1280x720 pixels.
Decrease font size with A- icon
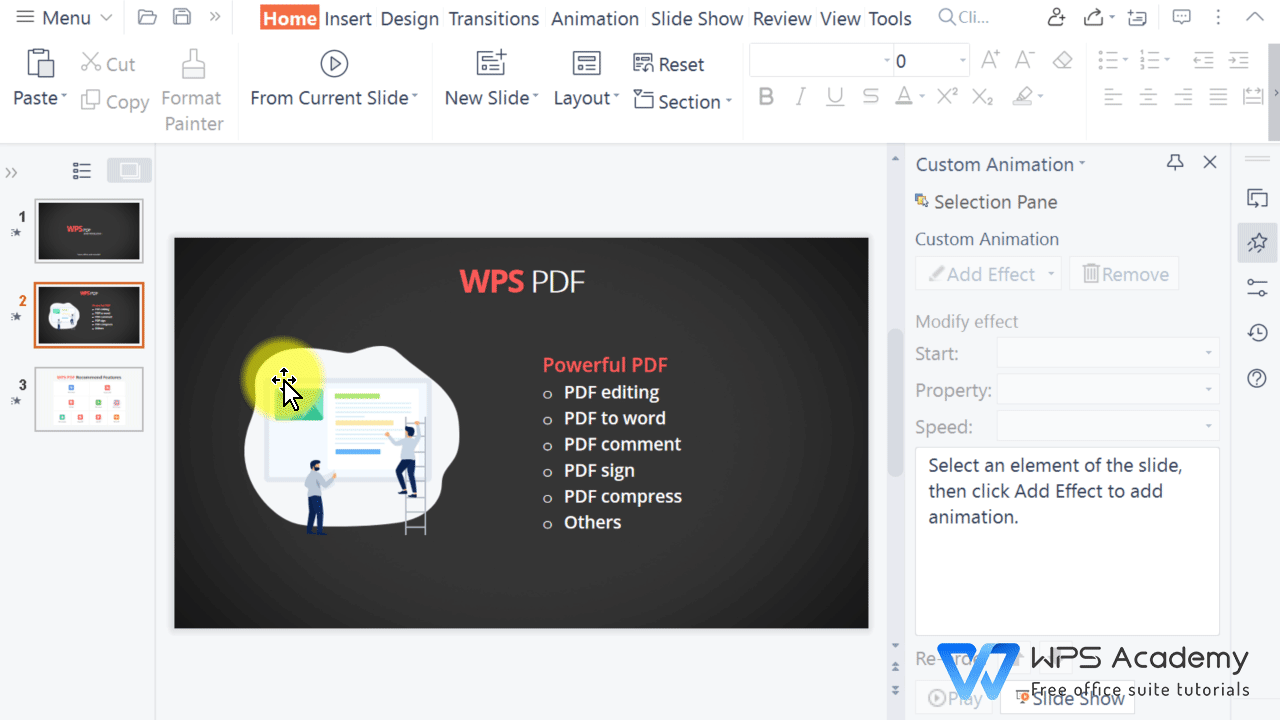point(1026,60)
